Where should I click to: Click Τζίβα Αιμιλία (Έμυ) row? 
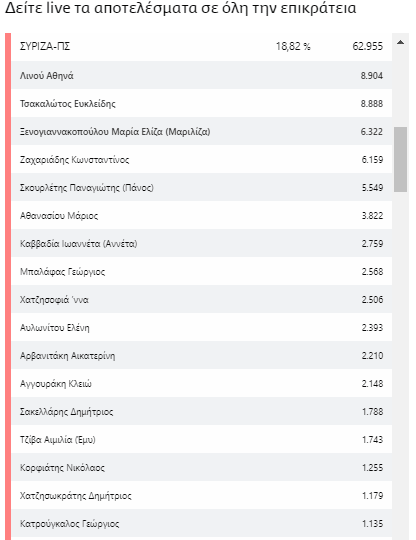(x=202, y=439)
